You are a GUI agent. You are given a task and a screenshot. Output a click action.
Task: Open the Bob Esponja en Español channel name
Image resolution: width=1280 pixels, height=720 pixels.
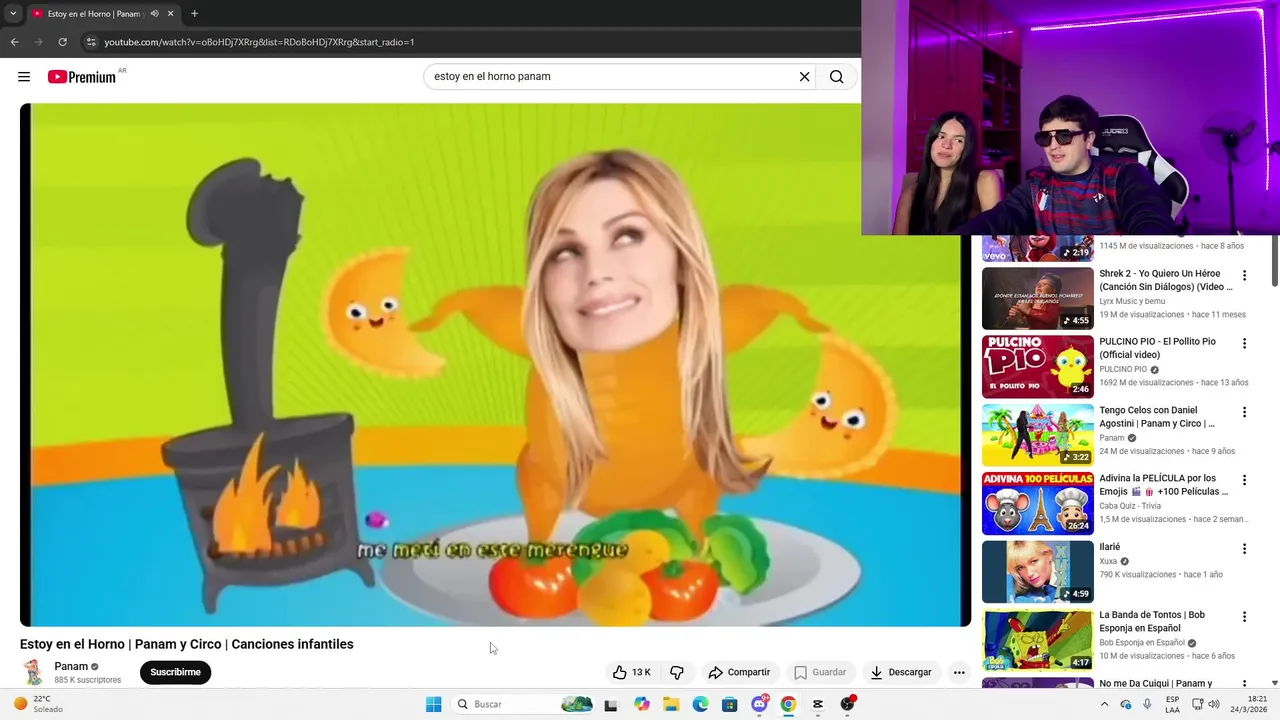(1142, 643)
